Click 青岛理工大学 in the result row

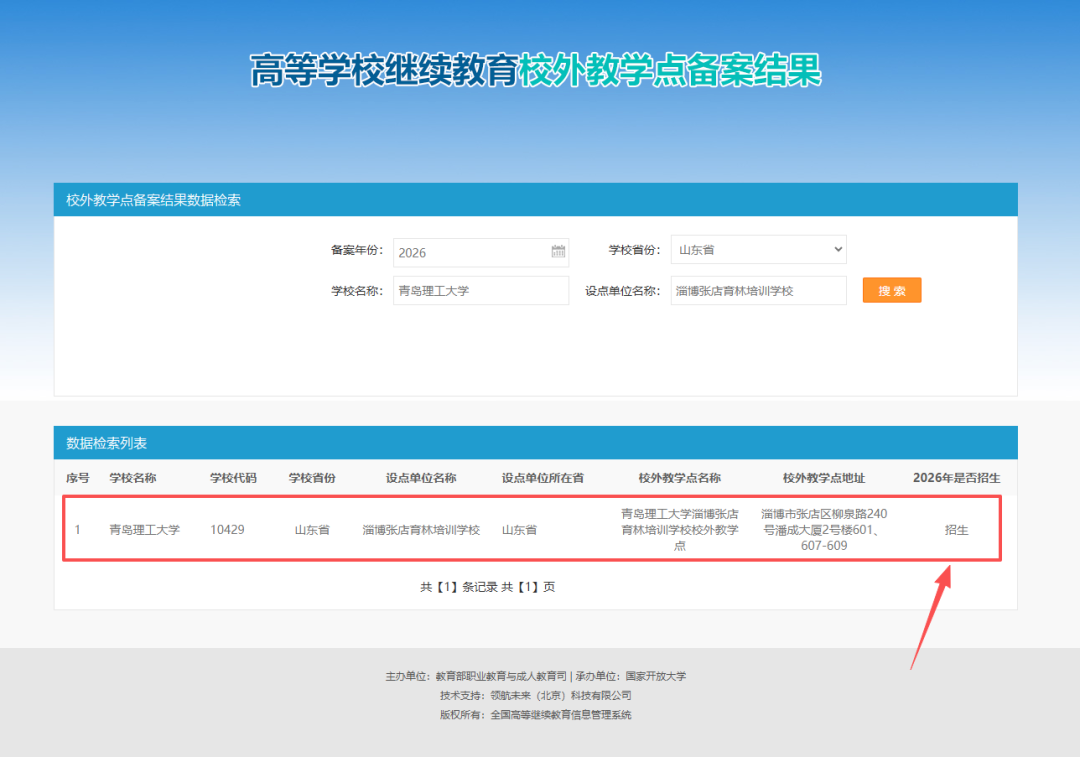[145, 530]
